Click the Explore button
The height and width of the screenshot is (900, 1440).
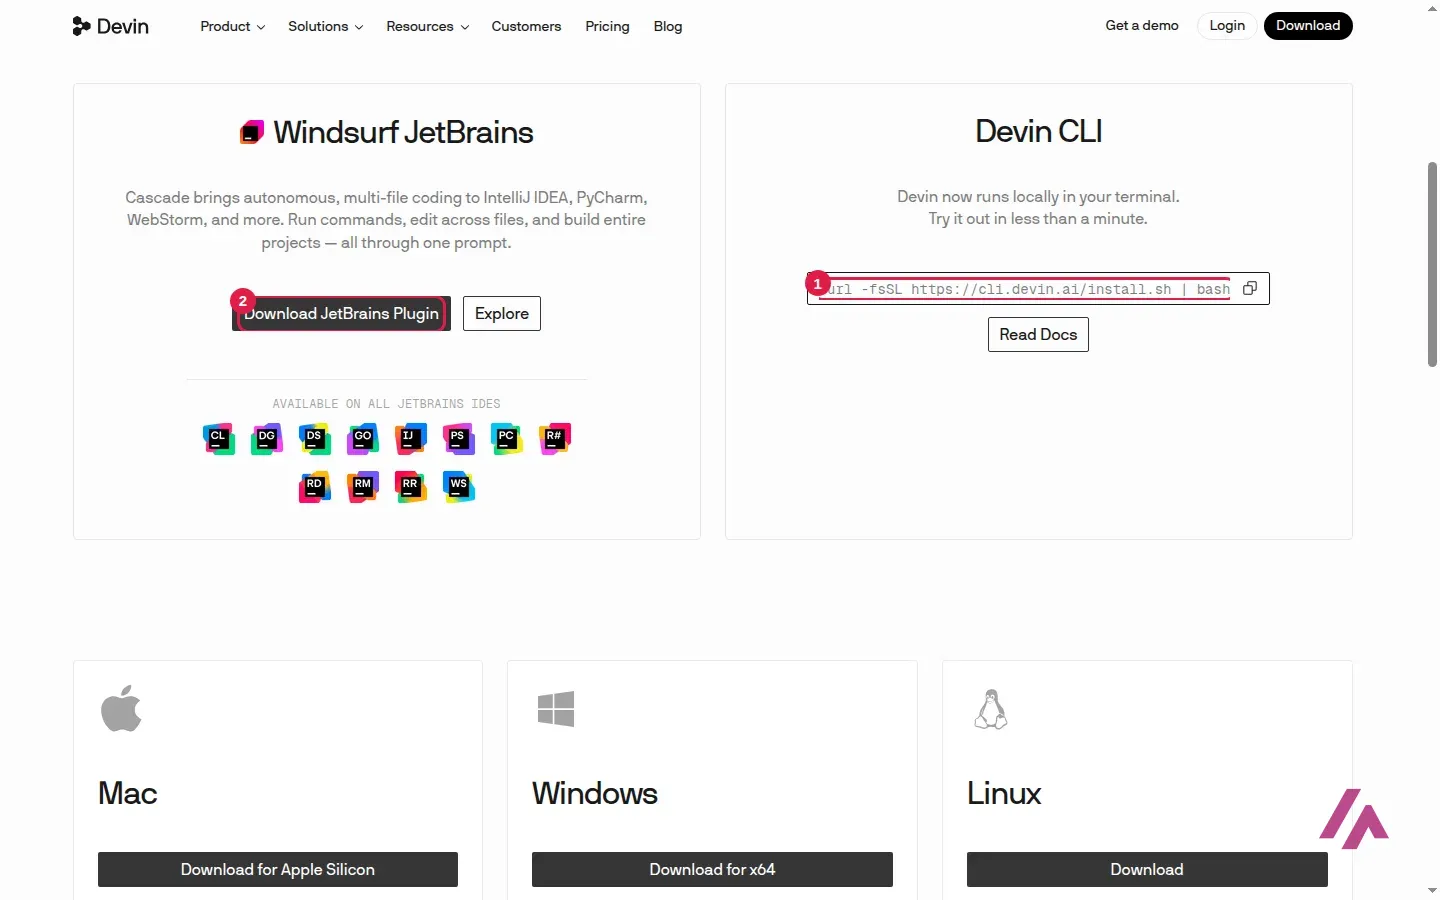pyautogui.click(x=502, y=314)
